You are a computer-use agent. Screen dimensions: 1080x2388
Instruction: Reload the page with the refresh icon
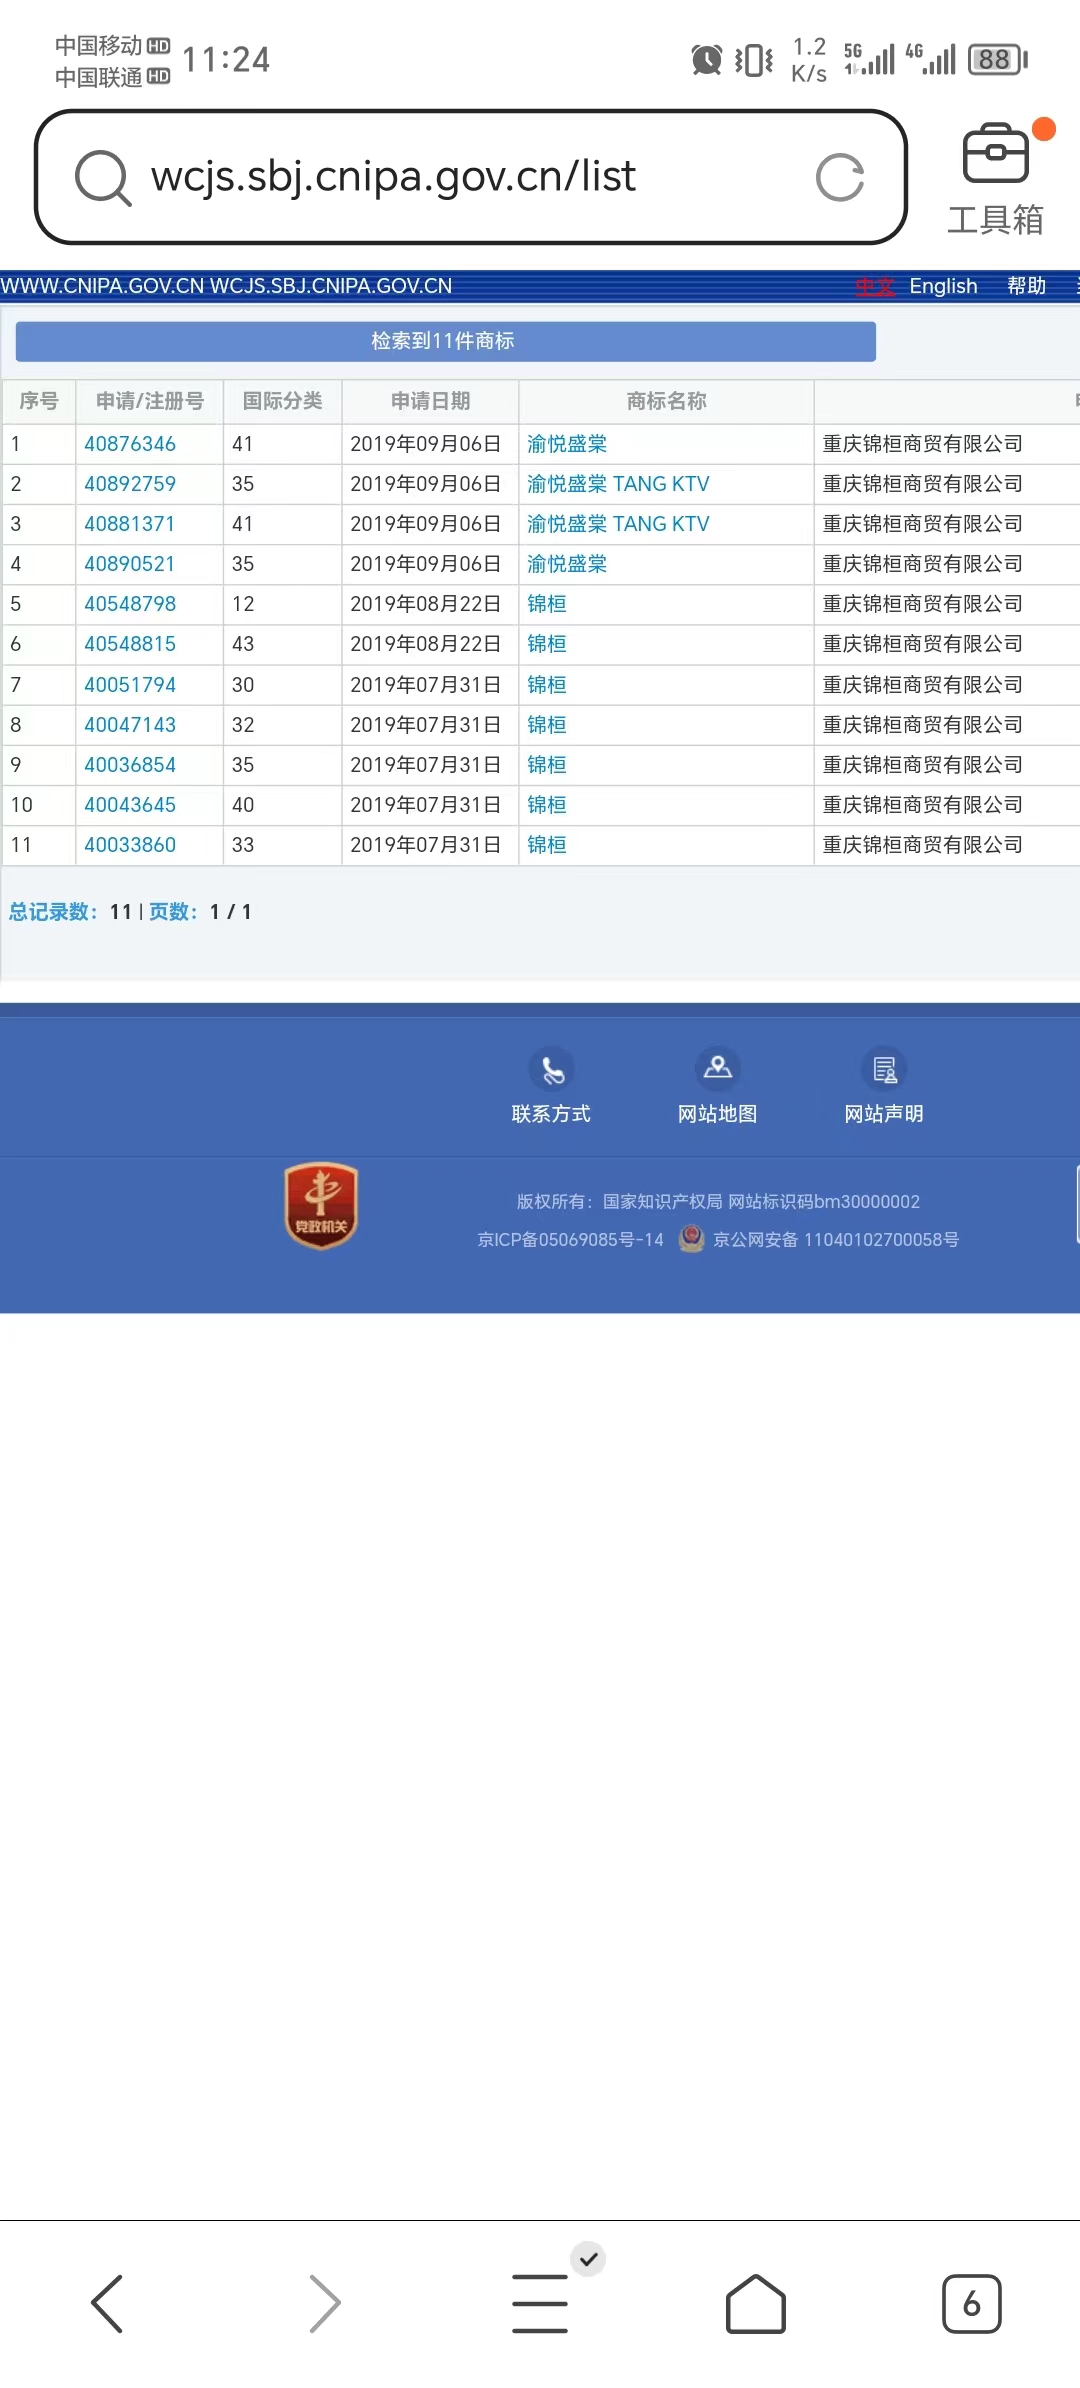coord(839,178)
